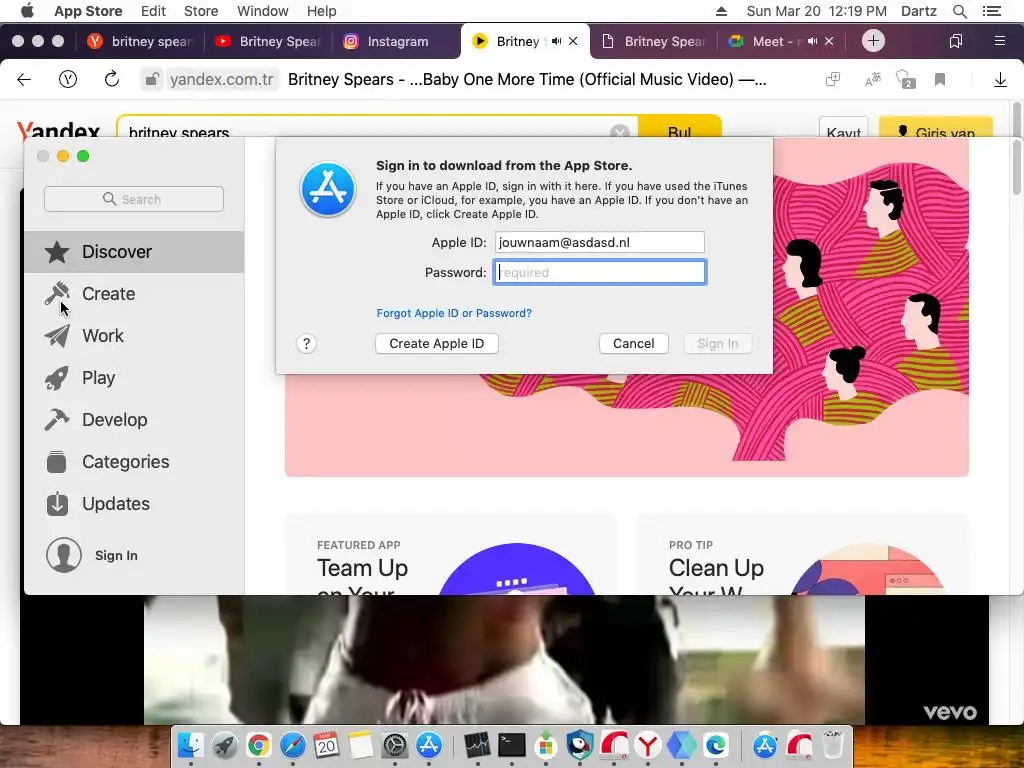Open Microsoft Edge from the Dock
The width and height of the screenshot is (1024, 768).
[x=715, y=745]
